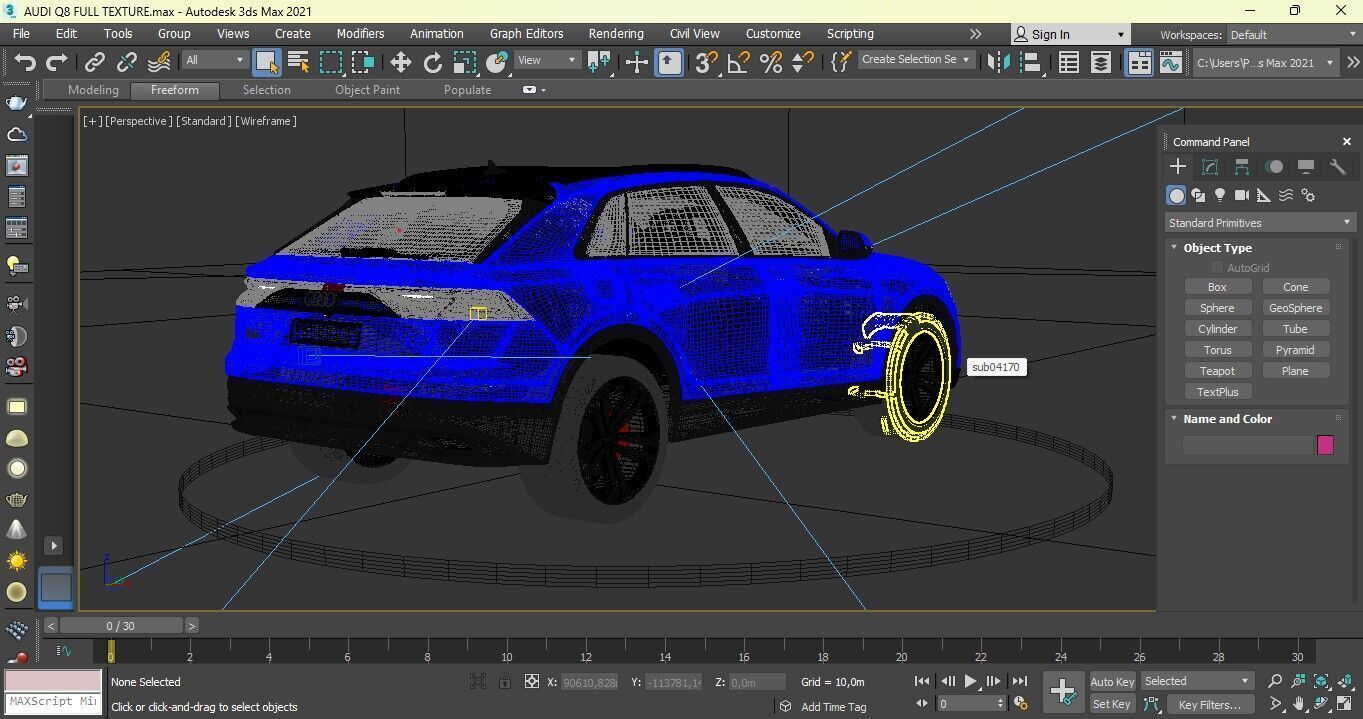This screenshot has width=1363, height=719.
Task: Open the Rendering menu
Action: [x=616, y=34]
